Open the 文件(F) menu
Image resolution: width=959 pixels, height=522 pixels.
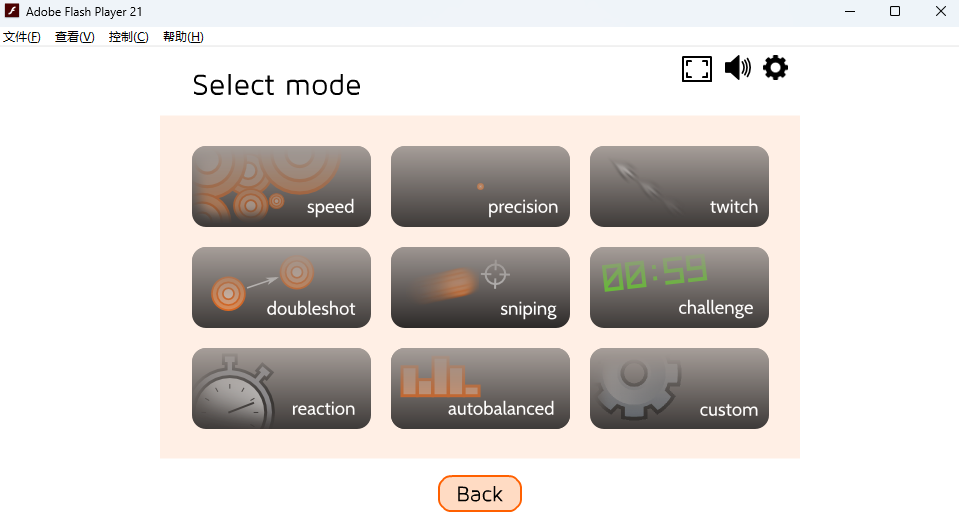tap(22, 37)
